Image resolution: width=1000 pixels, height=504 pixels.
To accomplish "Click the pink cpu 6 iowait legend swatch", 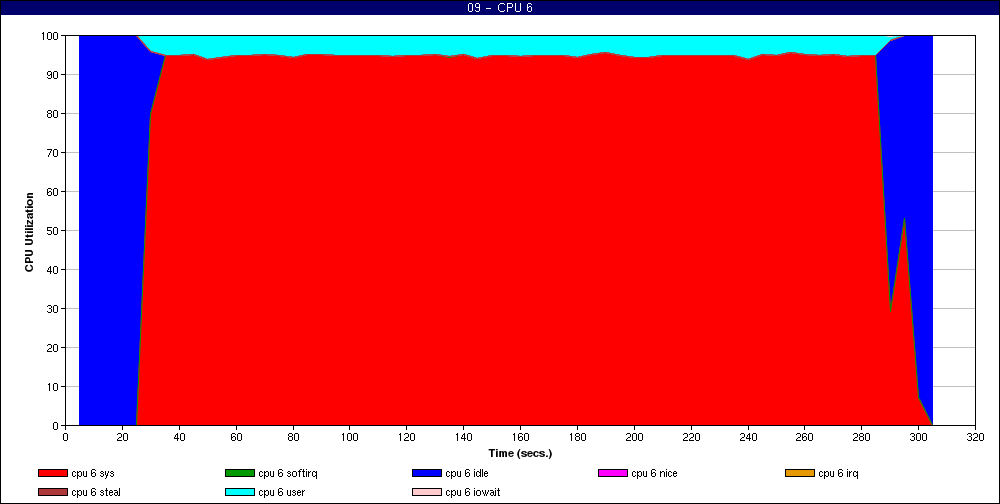I will click(426, 493).
